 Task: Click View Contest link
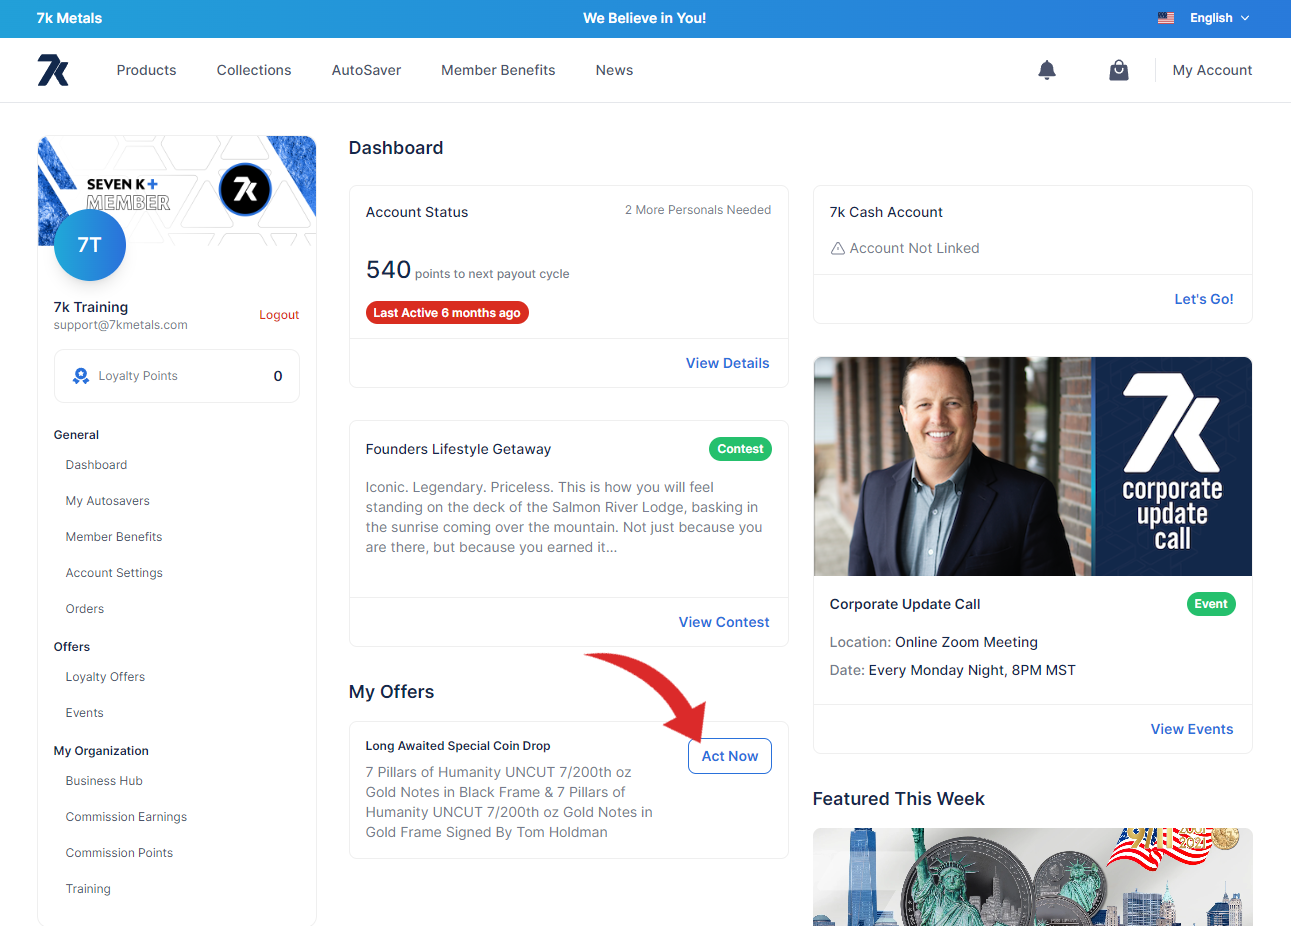click(724, 622)
